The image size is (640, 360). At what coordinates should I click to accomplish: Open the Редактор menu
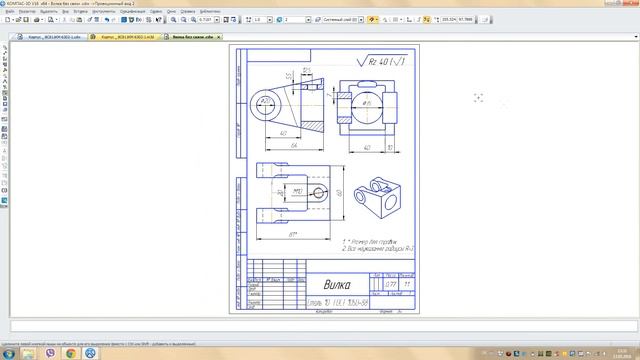pos(27,11)
